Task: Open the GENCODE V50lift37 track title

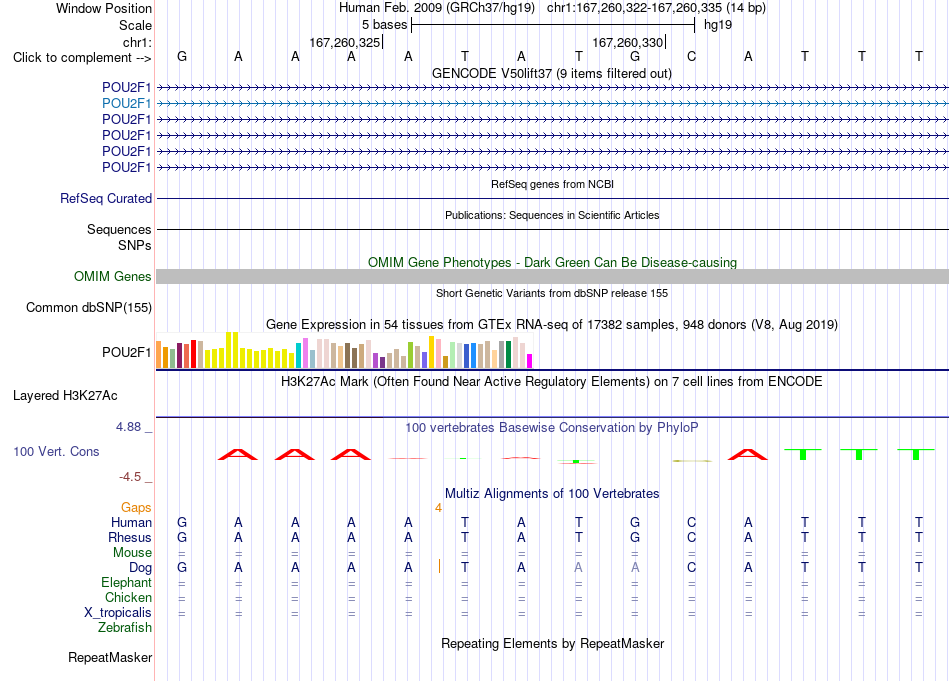Action: pyautogui.click(x=552, y=73)
